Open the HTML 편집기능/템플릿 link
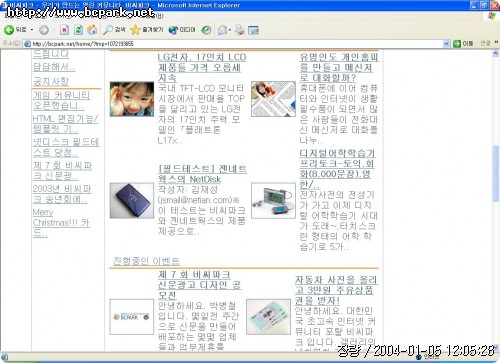This screenshot has height=363, width=500. coord(65,124)
